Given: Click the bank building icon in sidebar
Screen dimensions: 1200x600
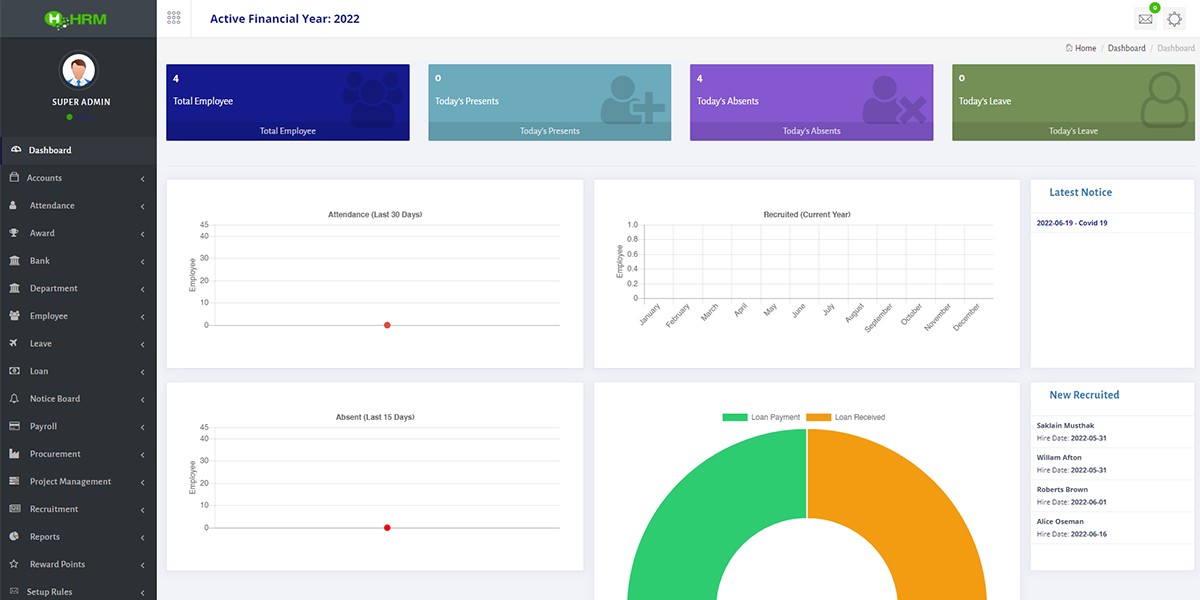Looking at the screenshot, I should 14,261.
